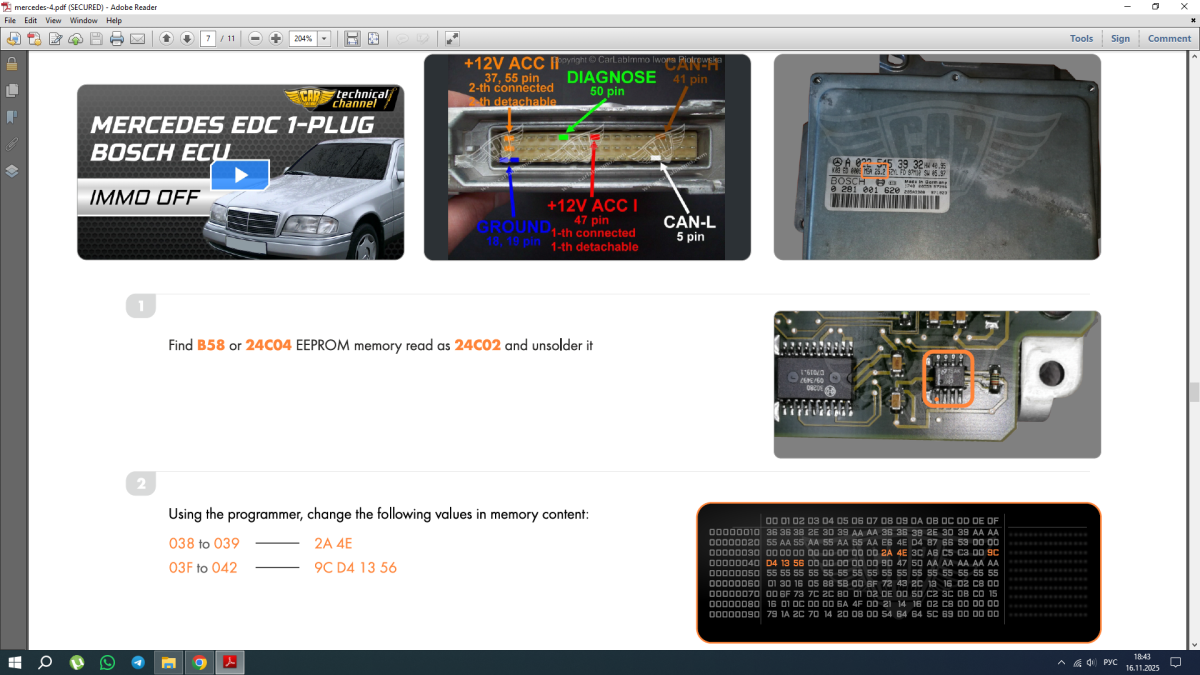Click the sign and fill document icon
Screen dimensions: 1200x675
click(x=55, y=39)
